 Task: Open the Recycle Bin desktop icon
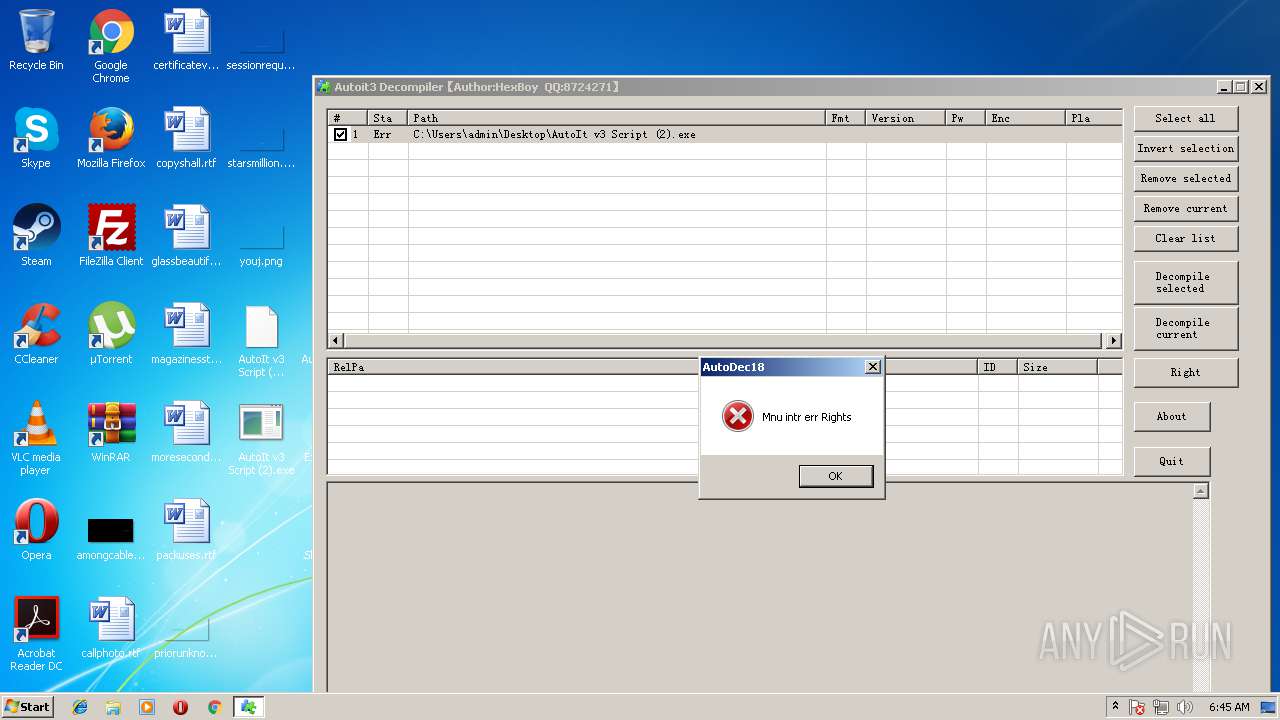click(36, 41)
